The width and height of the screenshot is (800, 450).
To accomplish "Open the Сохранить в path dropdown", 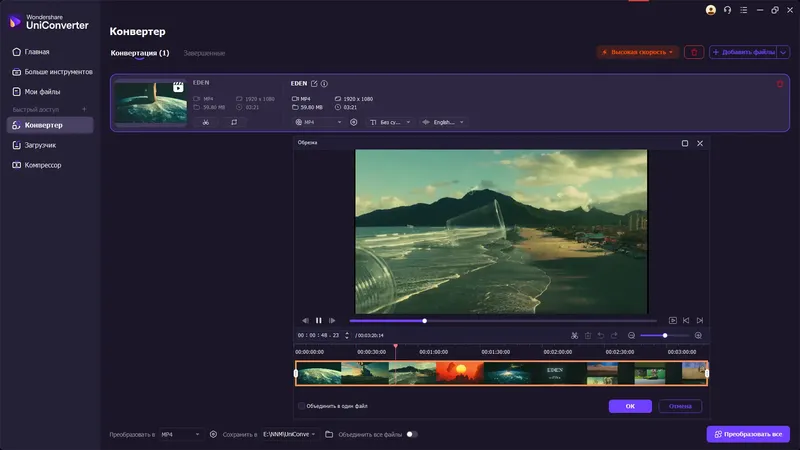I will [x=289, y=435].
